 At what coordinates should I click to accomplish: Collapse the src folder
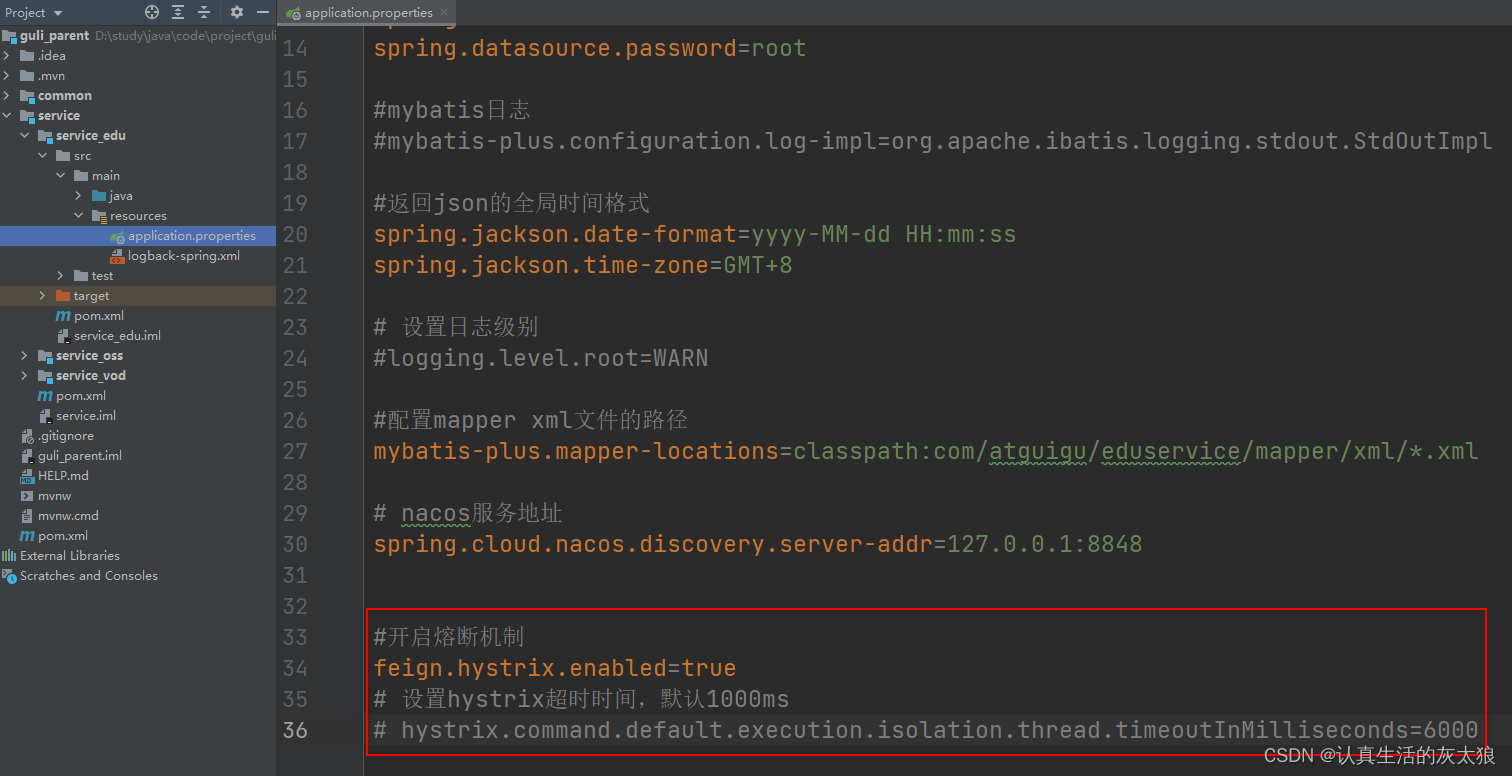coord(43,156)
